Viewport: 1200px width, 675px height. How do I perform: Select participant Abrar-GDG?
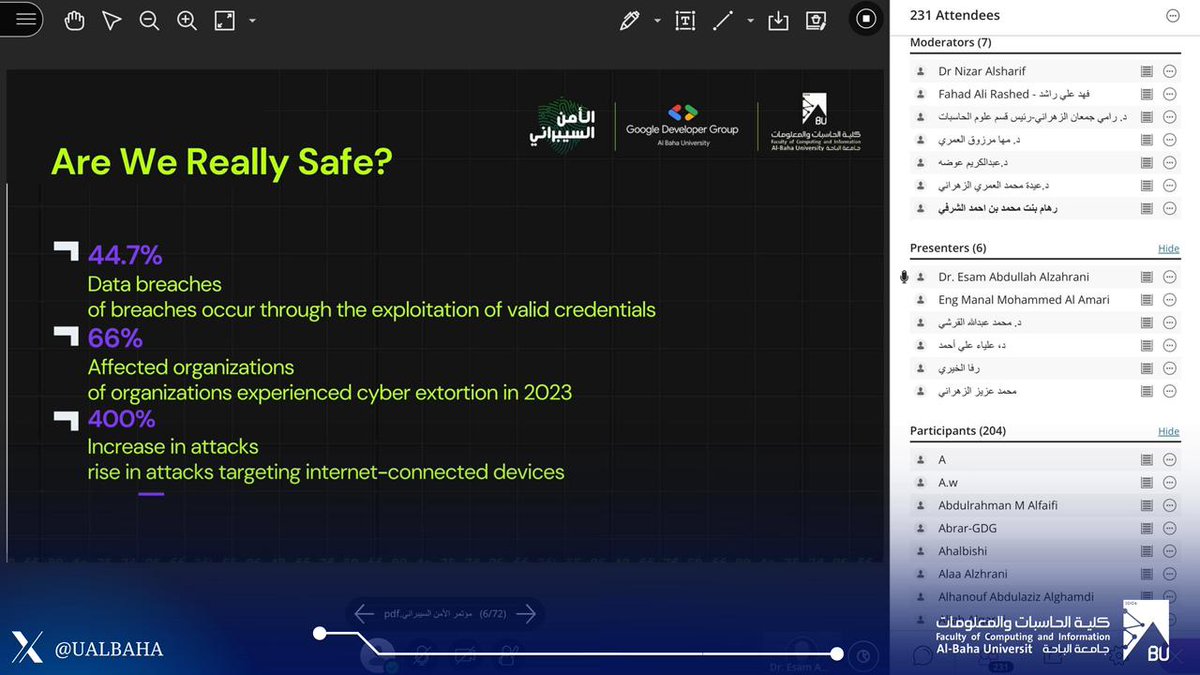click(x=967, y=528)
